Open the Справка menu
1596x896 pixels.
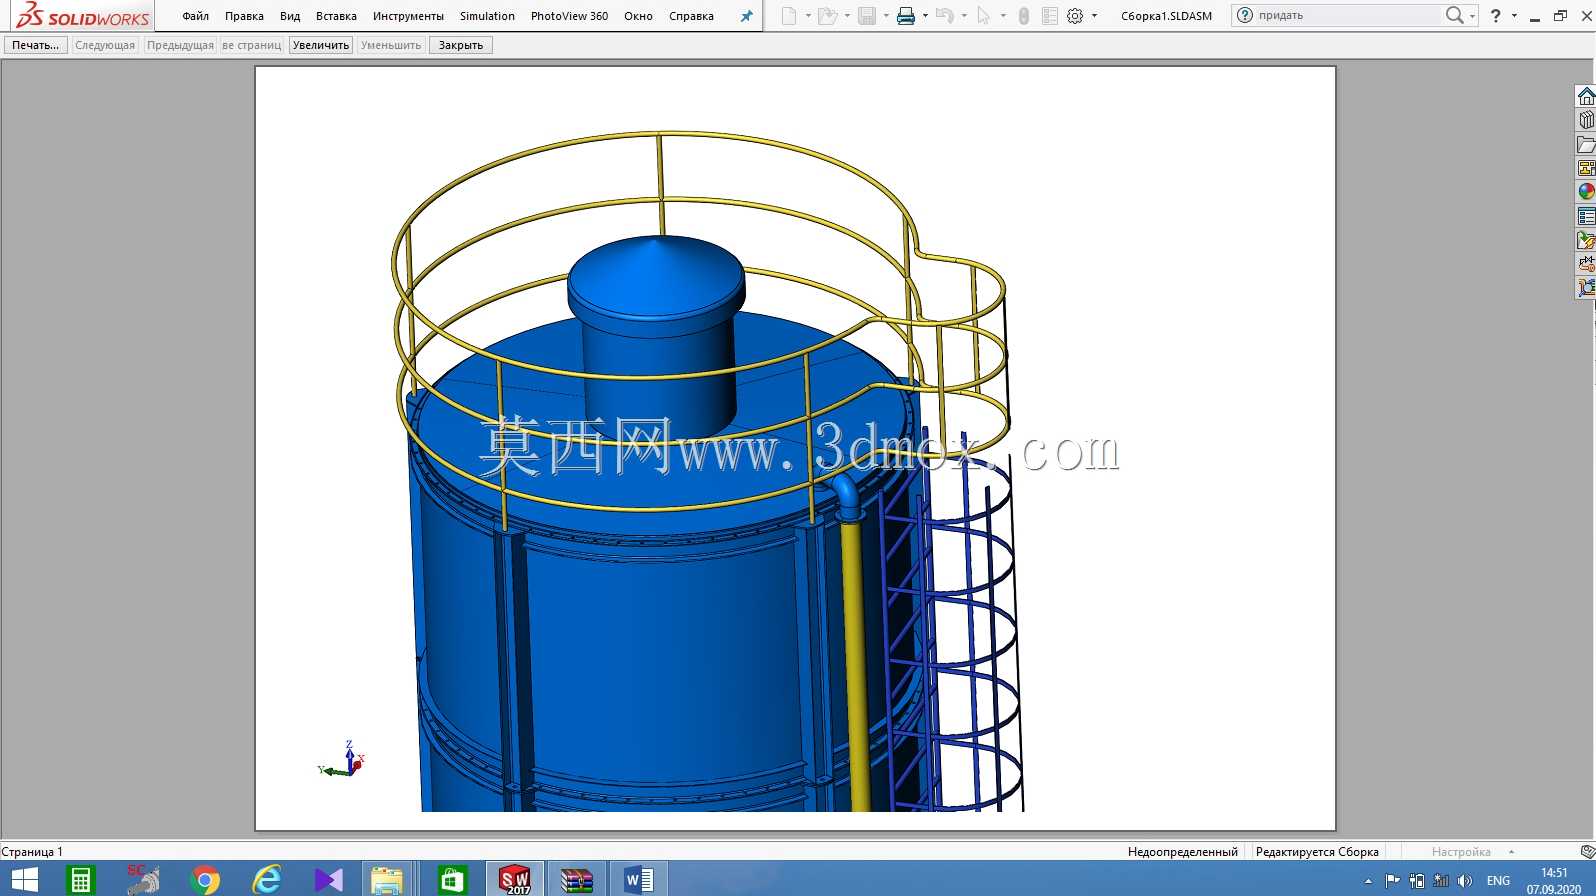tap(691, 16)
